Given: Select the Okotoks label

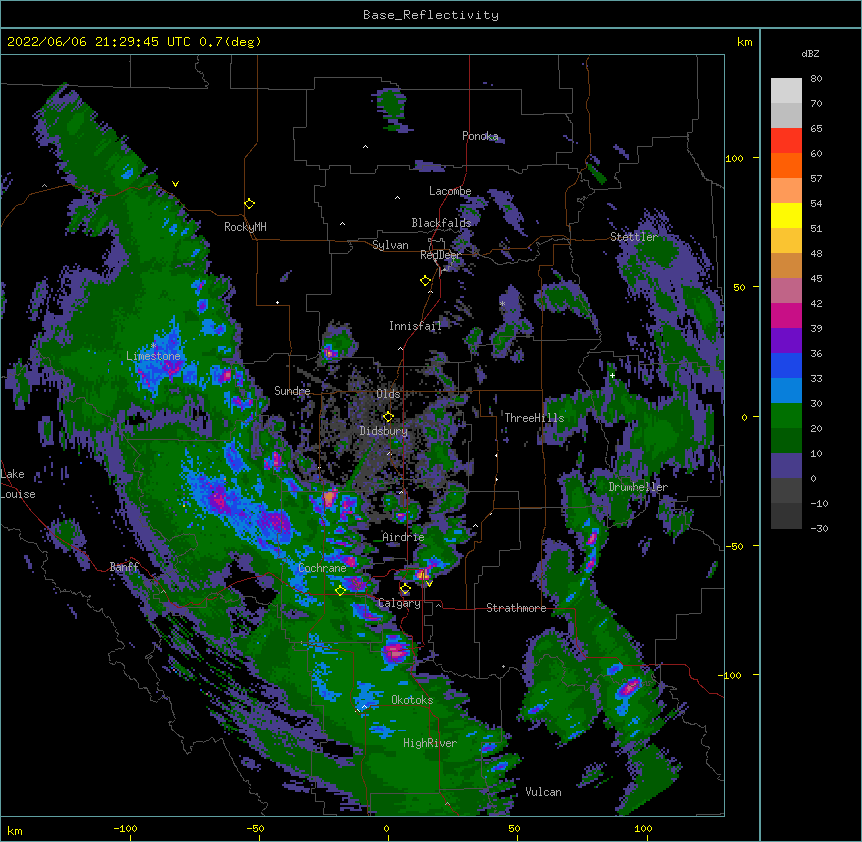Looking at the screenshot, I should [x=412, y=700].
